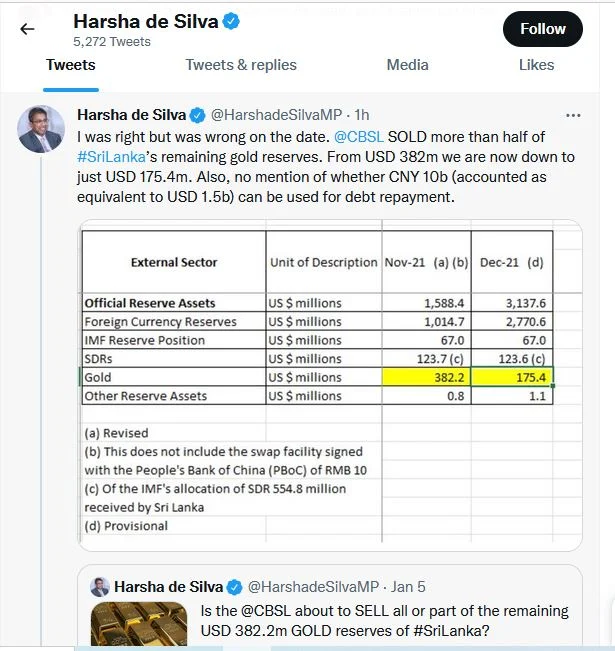Screen dimensions: 615x651
Task: Click verified badge in quoted tweet
Action: coord(235,587)
